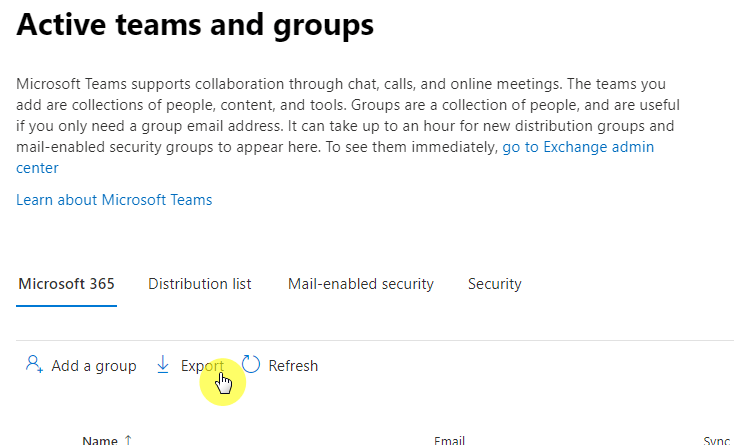Switch to the Security tab
Screen dimensions: 734x445
tap(495, 284)
